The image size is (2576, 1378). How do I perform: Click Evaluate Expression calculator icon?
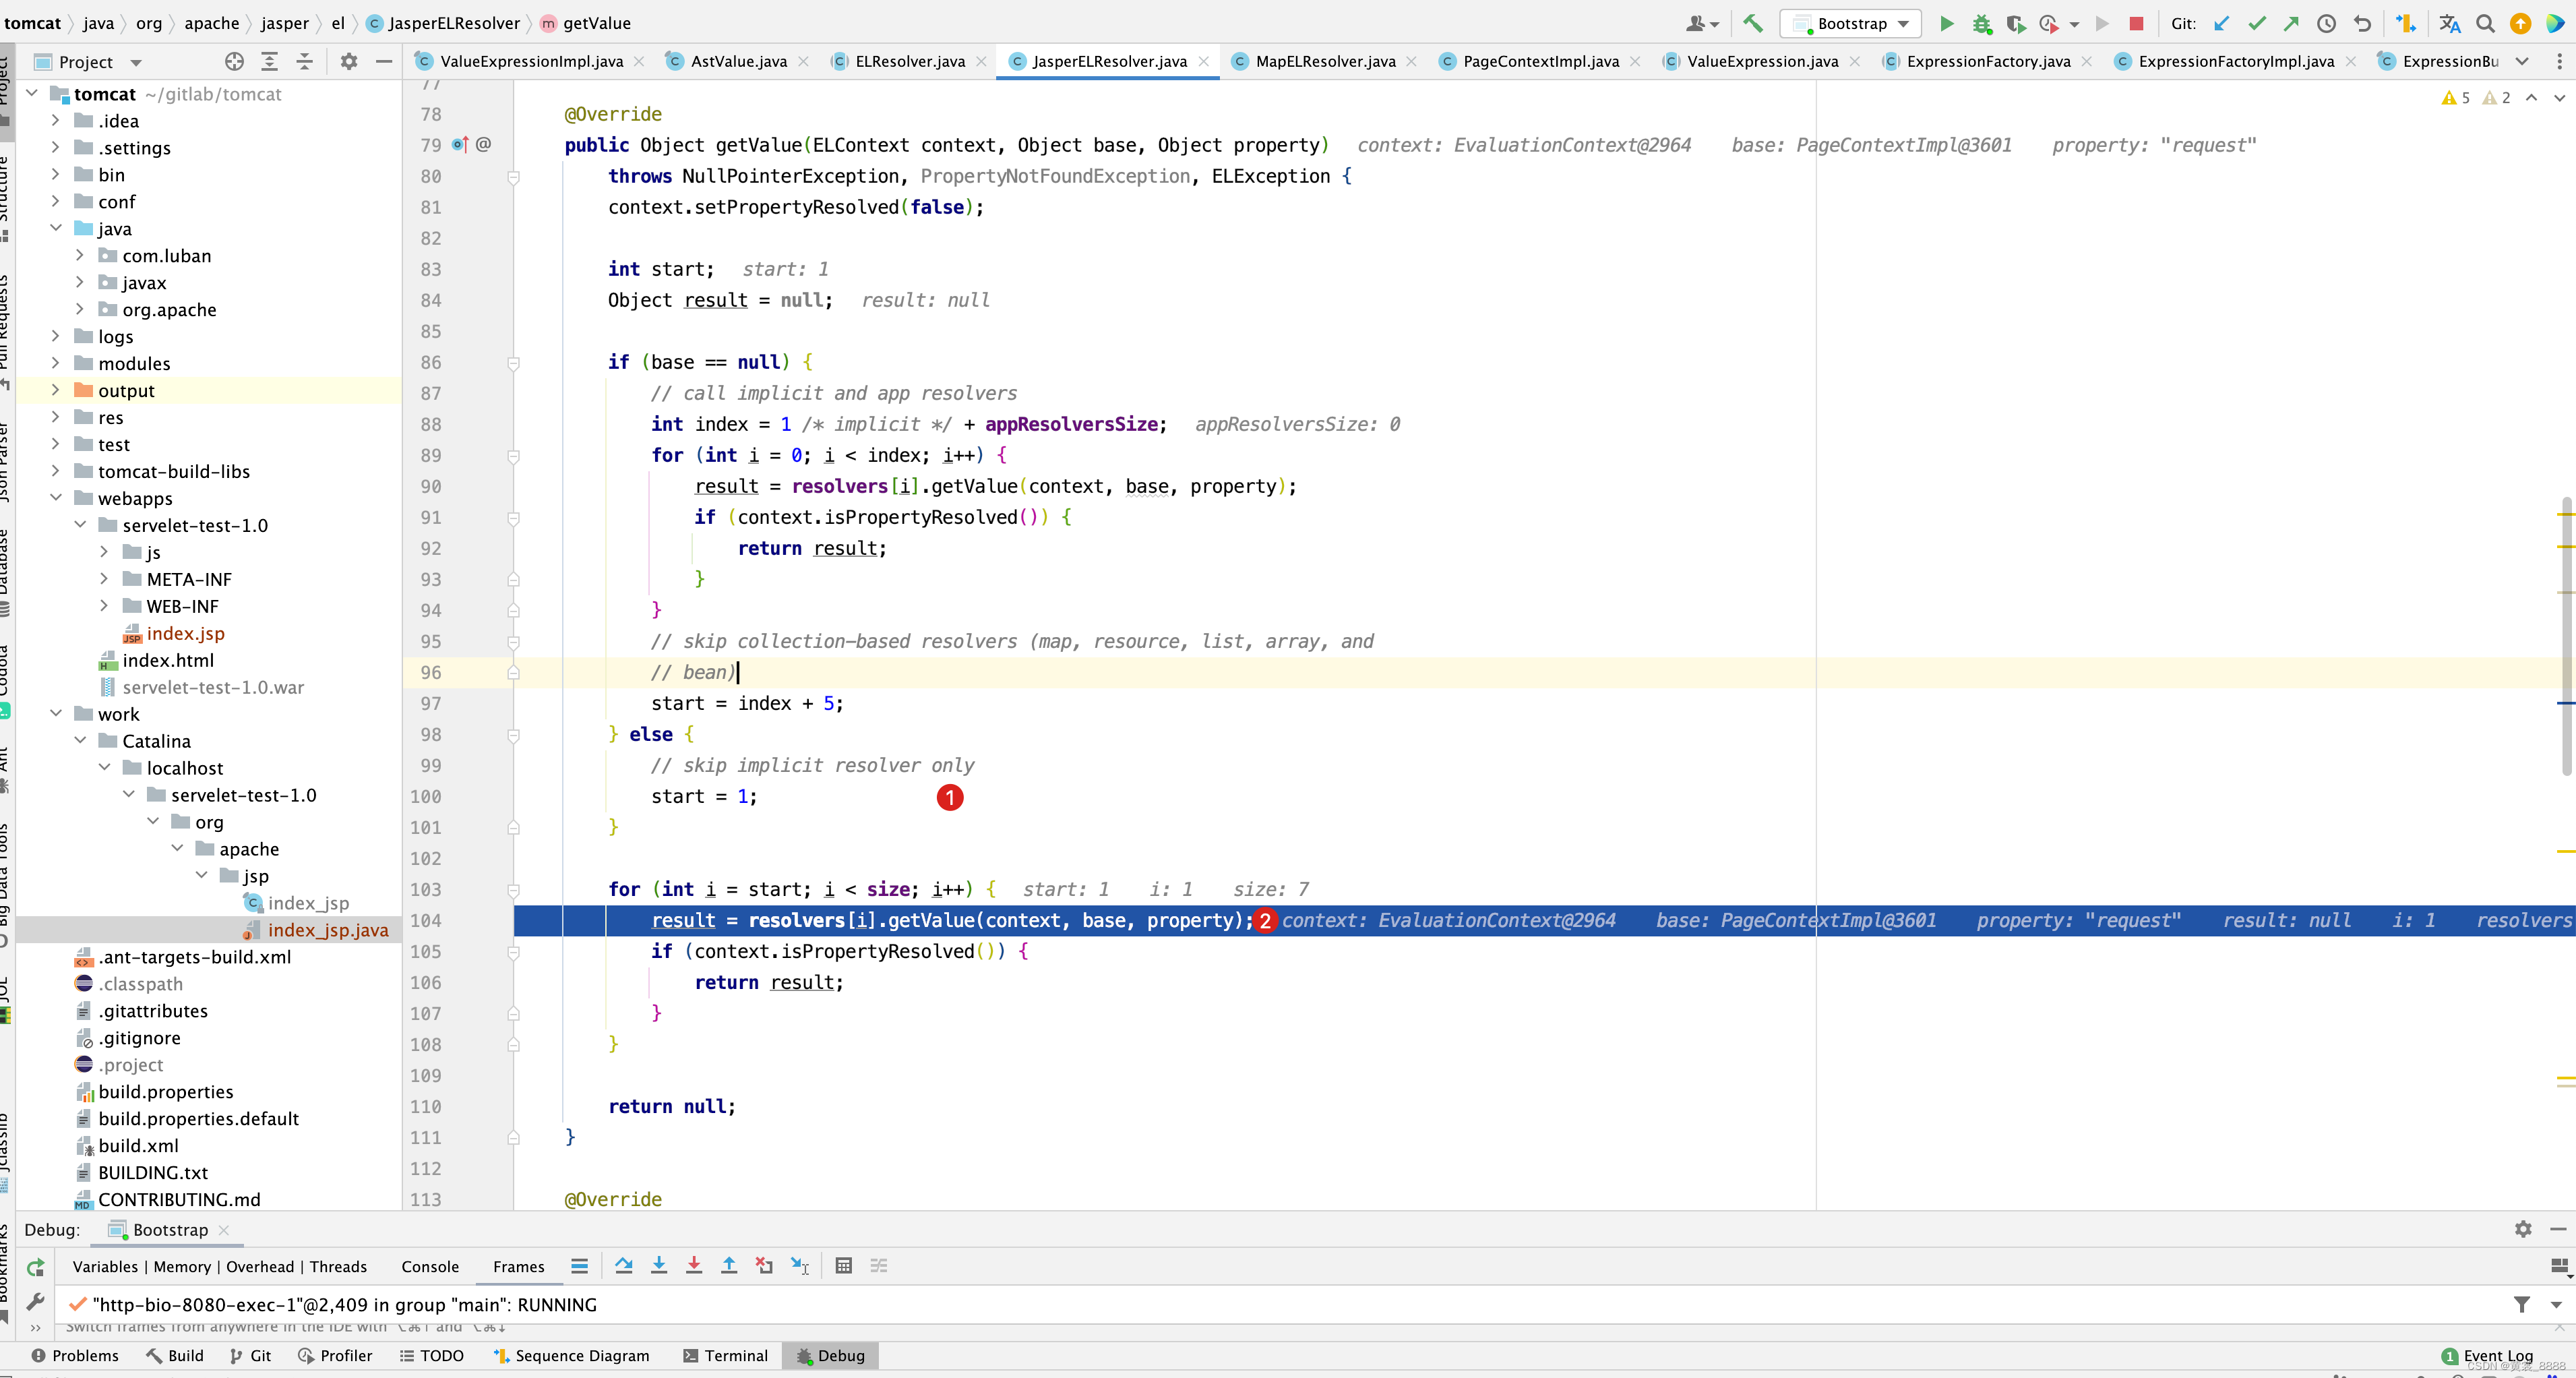844,1266
